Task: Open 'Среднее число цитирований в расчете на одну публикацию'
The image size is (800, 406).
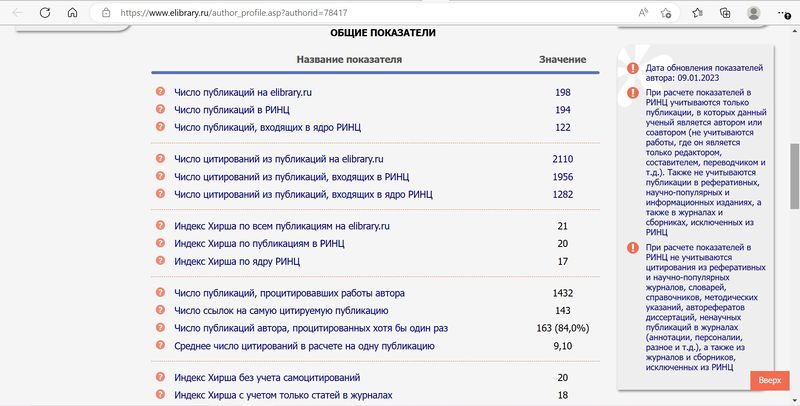Action: (304, 346)
